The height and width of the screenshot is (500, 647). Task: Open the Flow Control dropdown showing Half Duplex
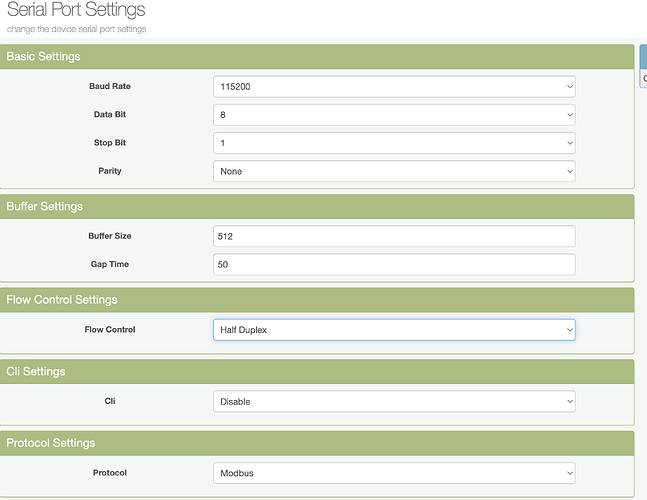click(394, 330)
